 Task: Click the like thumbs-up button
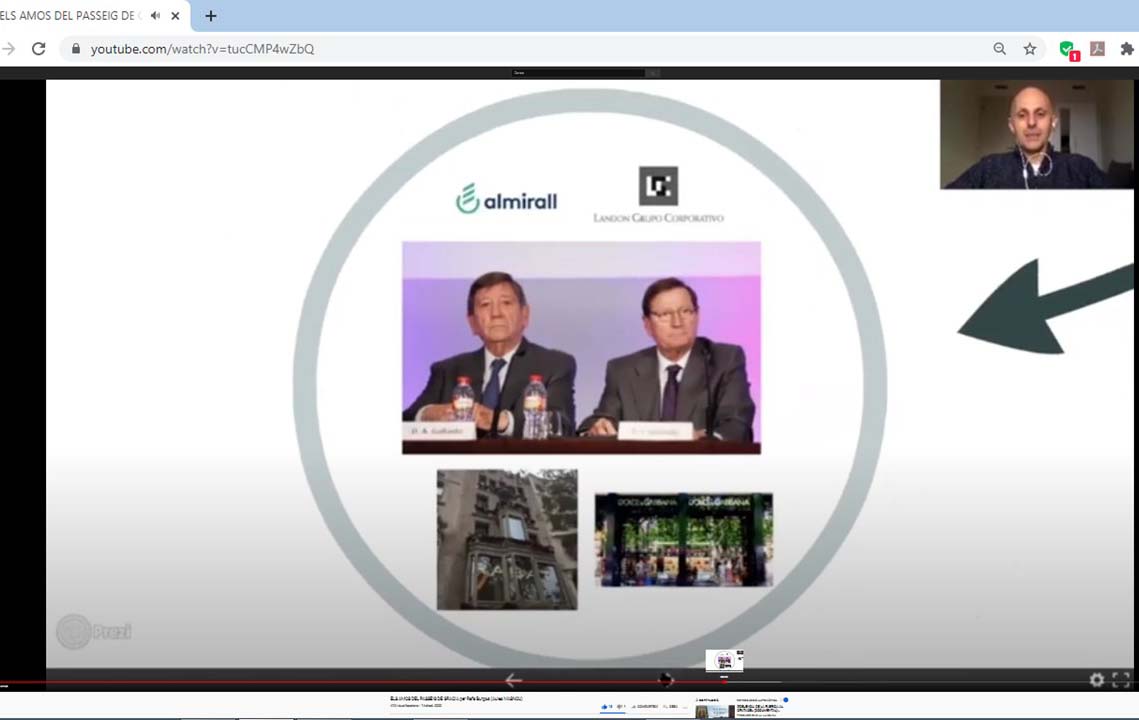coord(605,707)
